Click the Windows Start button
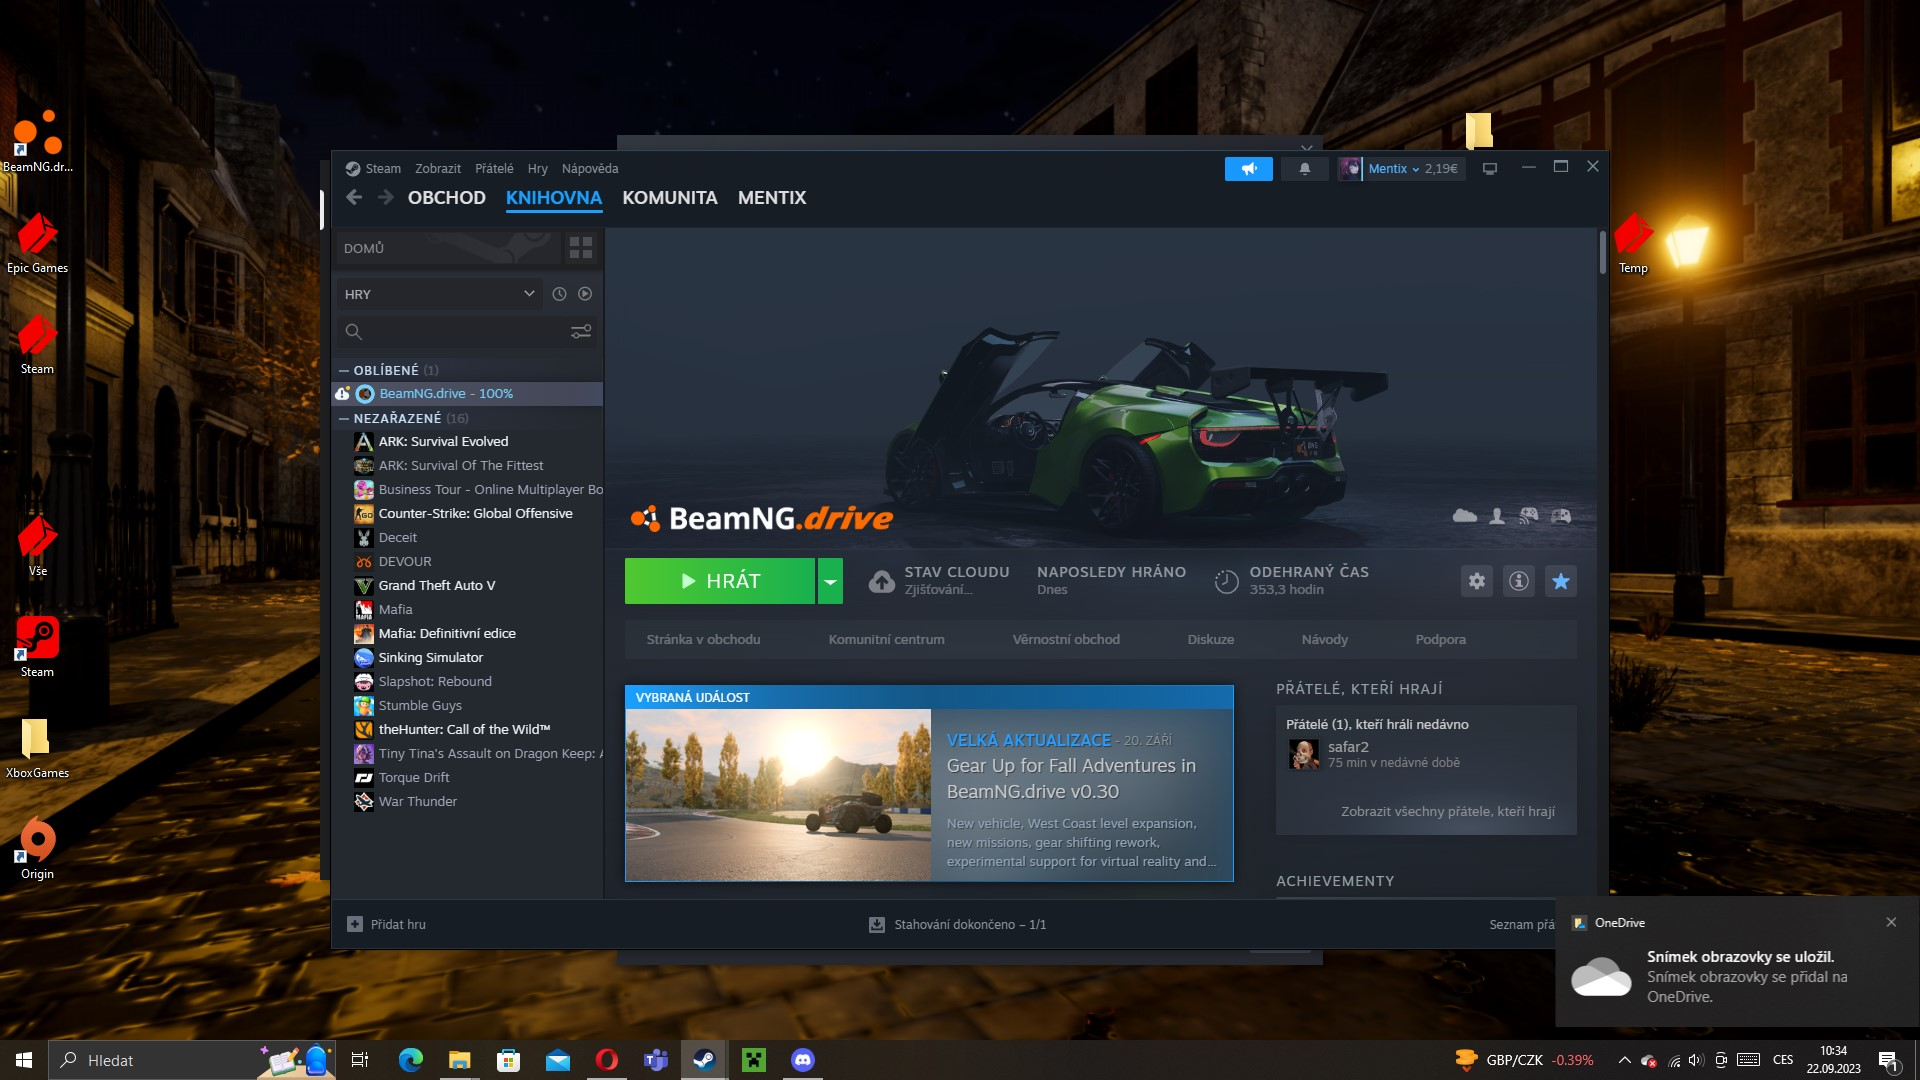The height and width of the screenshot is (1080, 1920). (x=24, y=1060)
